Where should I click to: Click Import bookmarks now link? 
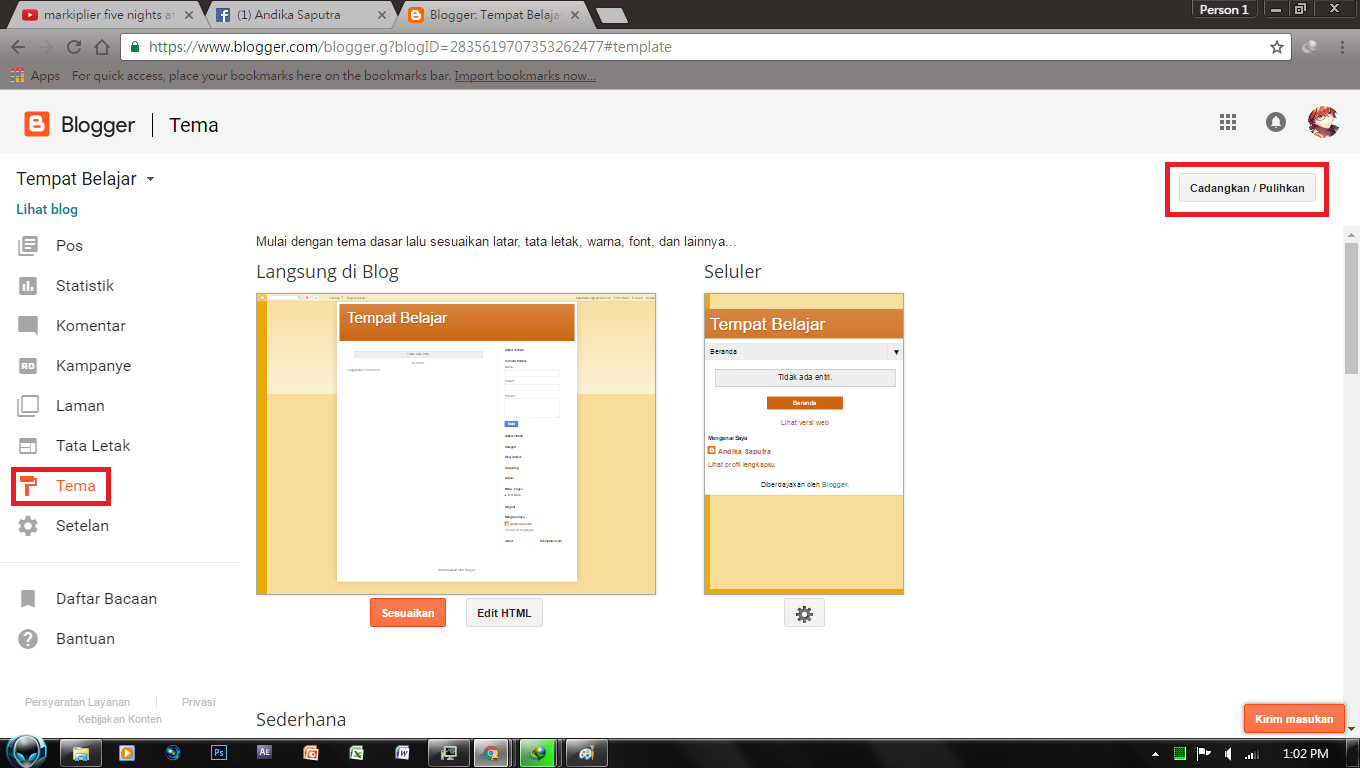point(525,76)
